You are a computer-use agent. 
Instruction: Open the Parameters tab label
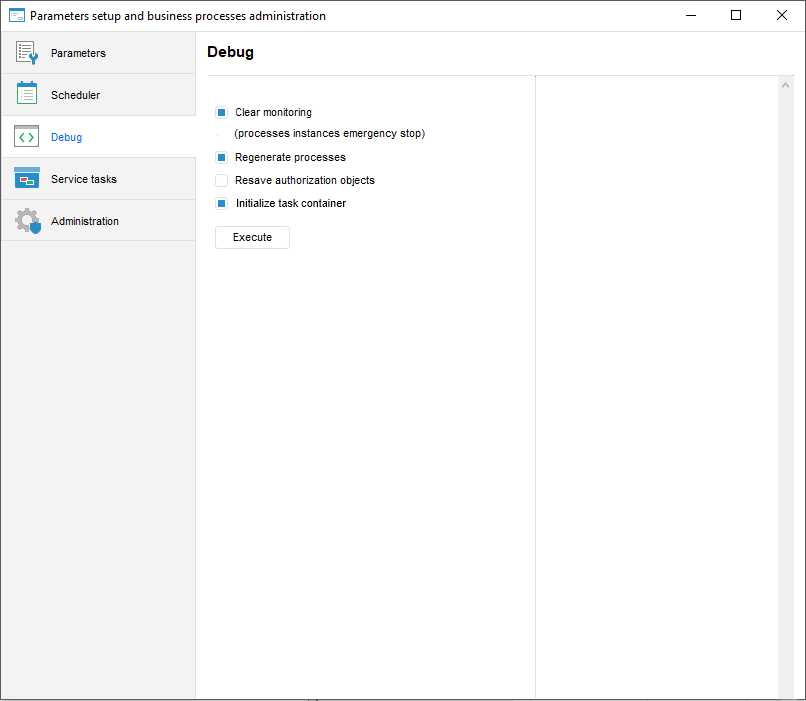78,53
